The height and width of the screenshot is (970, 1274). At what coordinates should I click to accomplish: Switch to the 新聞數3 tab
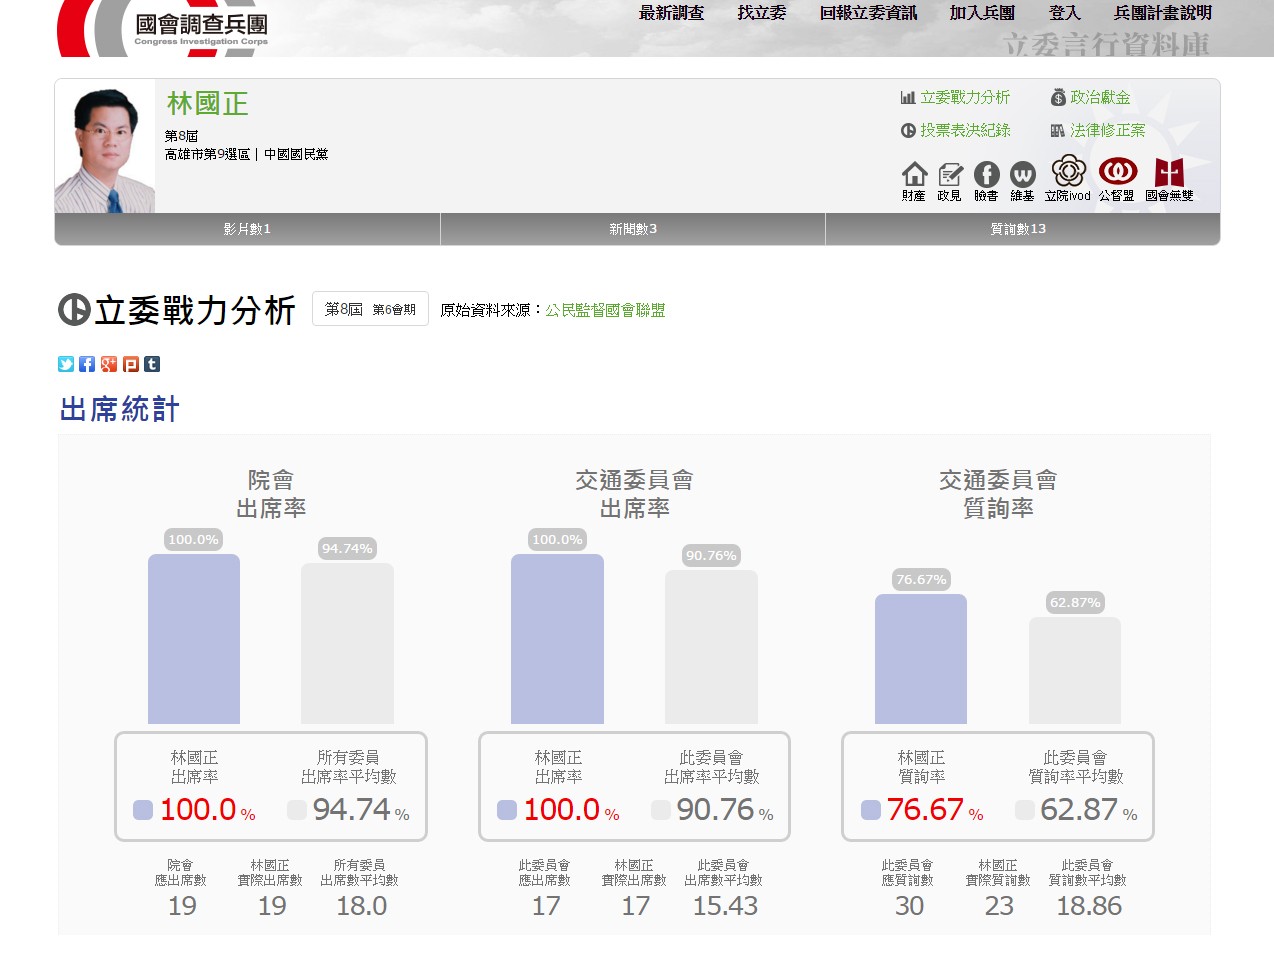(x=633, y=229)
